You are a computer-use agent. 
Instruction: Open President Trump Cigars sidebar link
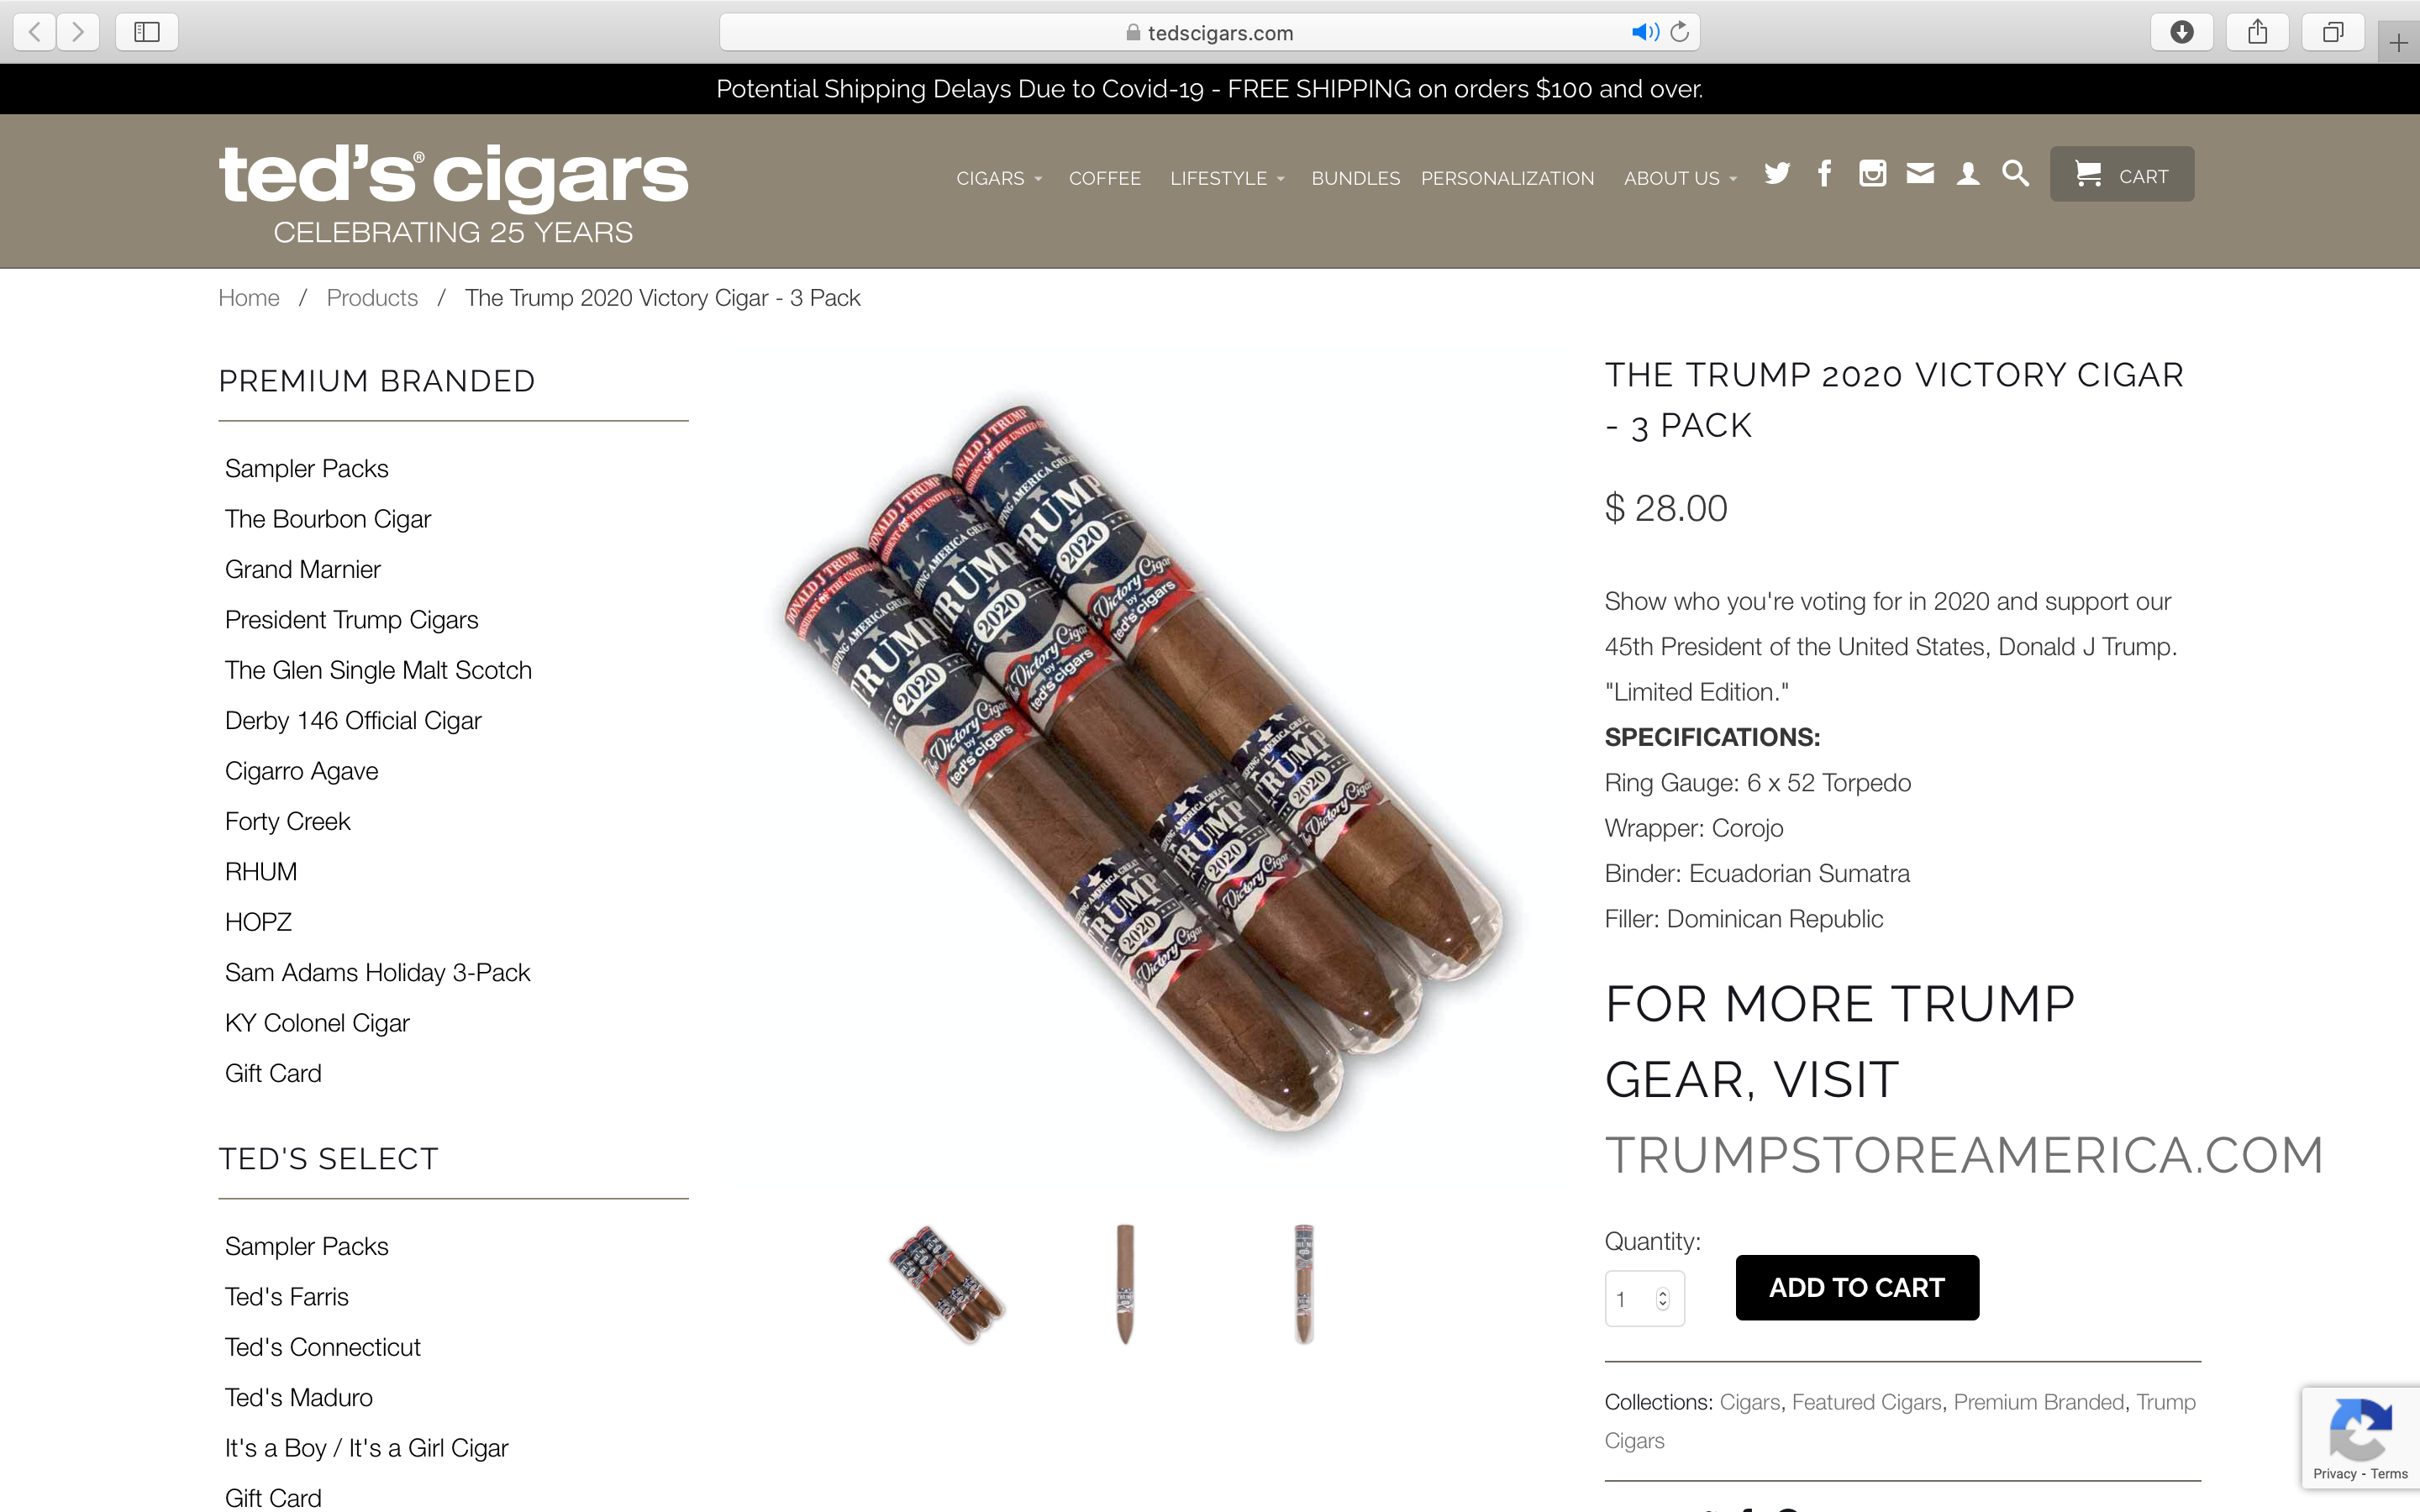coord(351,620)
